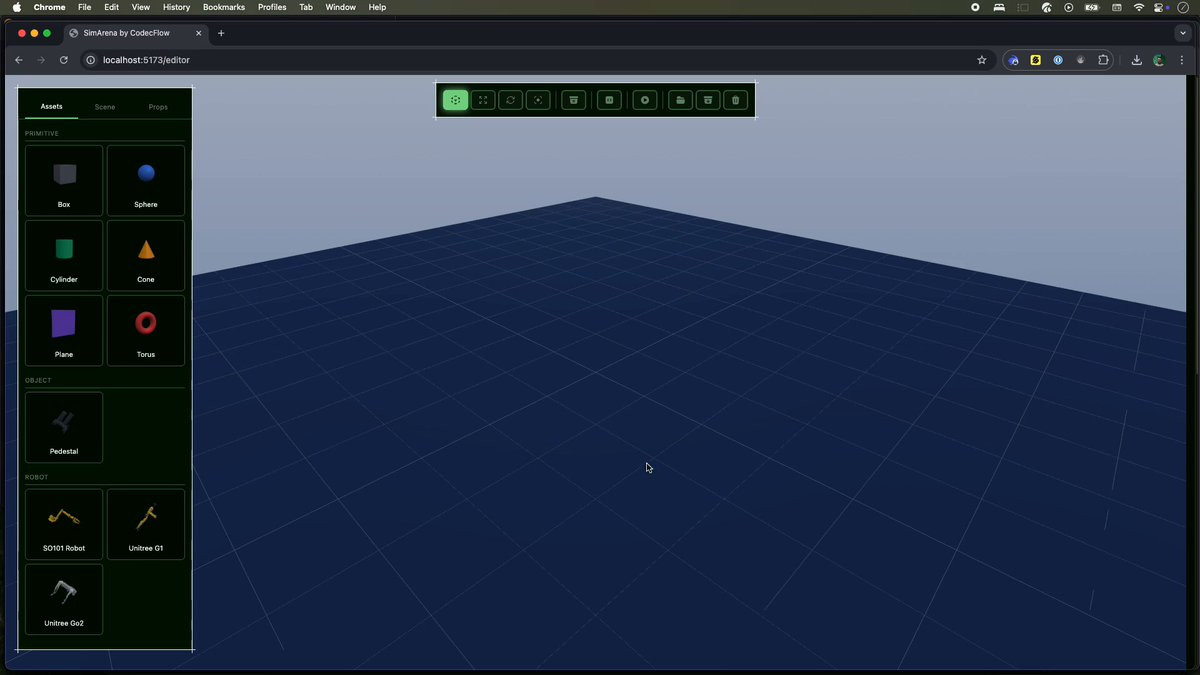Viewport: 1200px width, 675px height.
Task: Open Chrome downloads
Action: [x=1137, y=60]
